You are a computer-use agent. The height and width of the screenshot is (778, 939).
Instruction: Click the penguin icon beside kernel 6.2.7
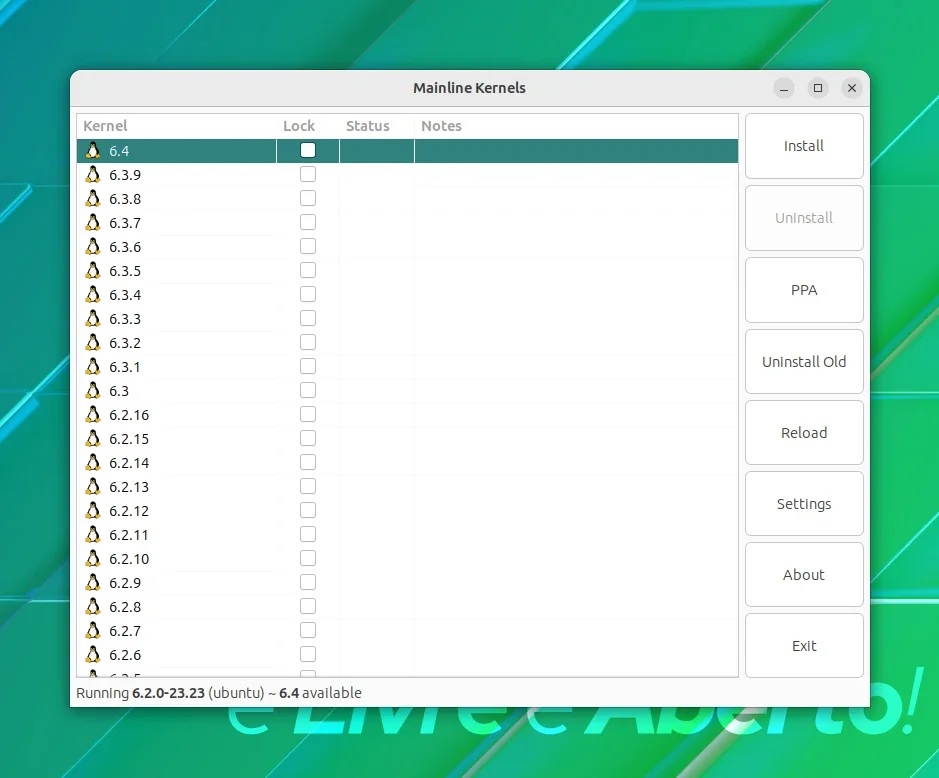93,629
